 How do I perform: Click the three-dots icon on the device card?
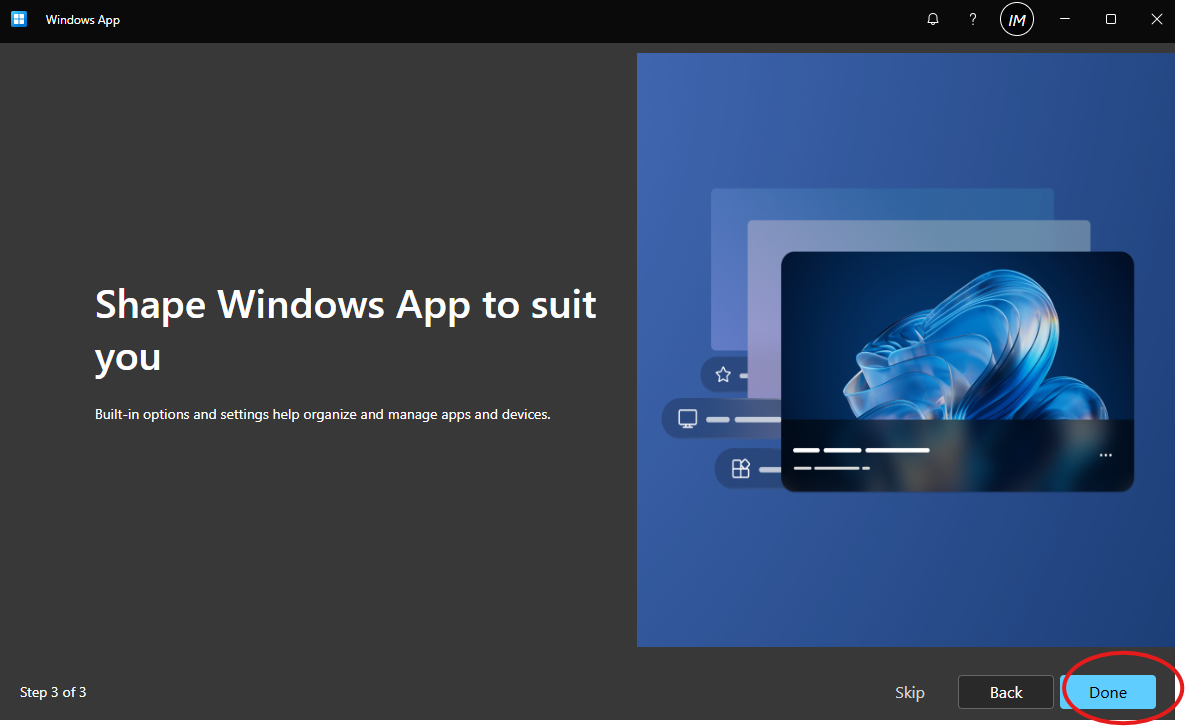pyautogui.click(x=1105, y=455)
